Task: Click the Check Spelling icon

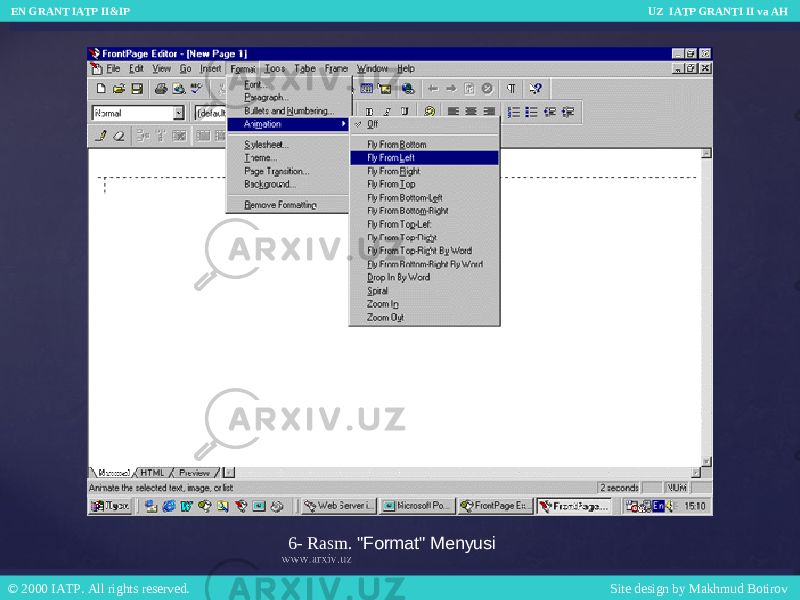Action: pyautogui.click(x=196, y=89)
